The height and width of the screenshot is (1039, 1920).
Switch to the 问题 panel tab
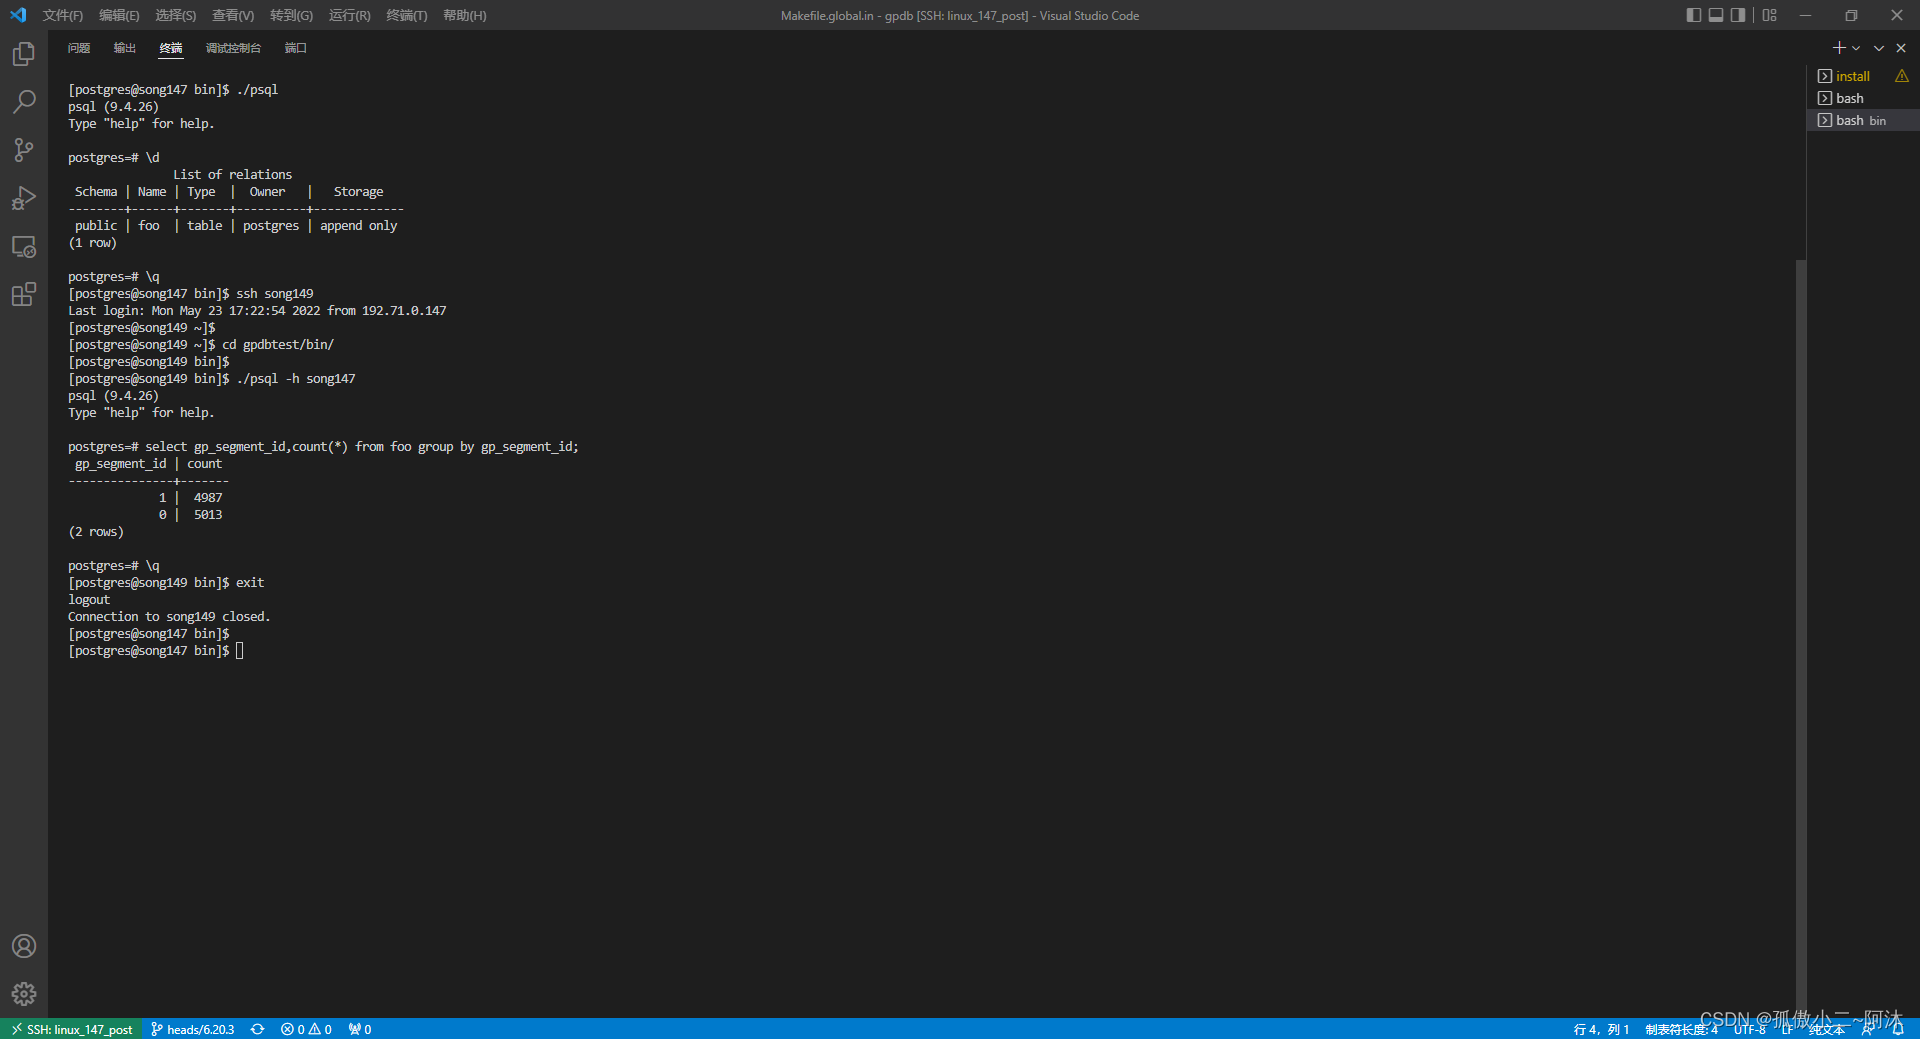(79, 48)
